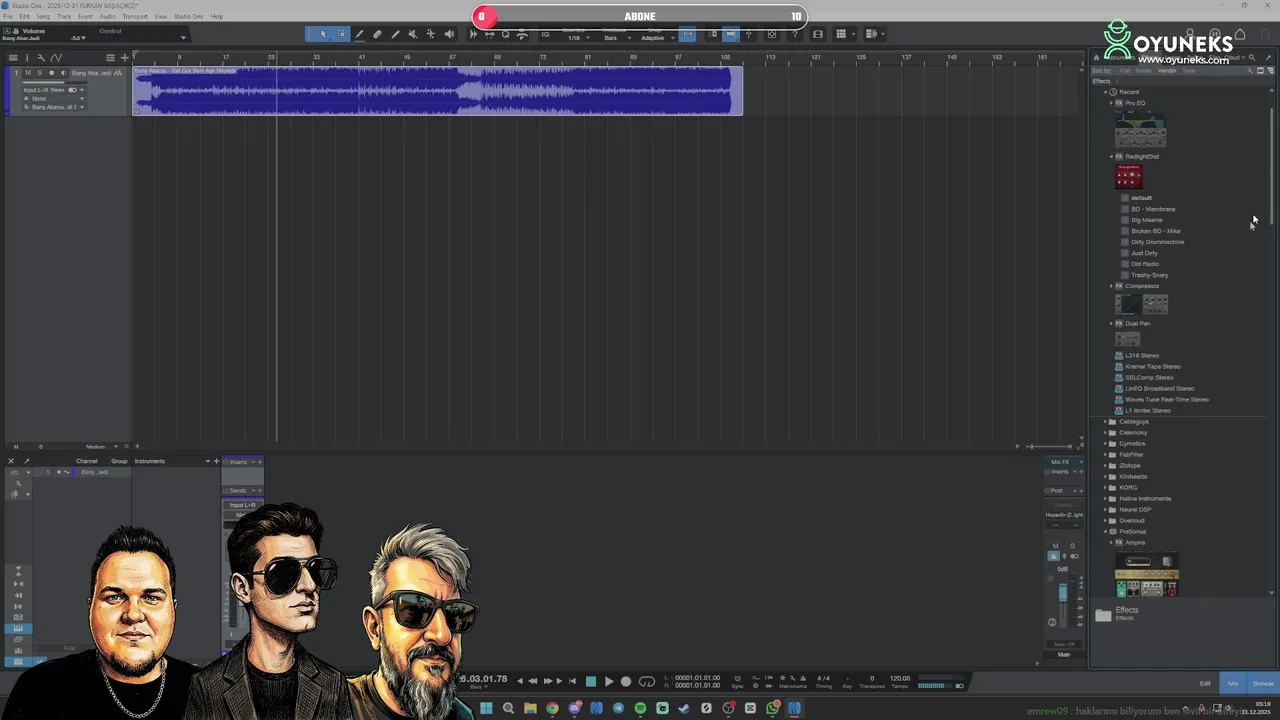Open the RedlightDist plugin thumbnail

click(x=1129, y=177)
